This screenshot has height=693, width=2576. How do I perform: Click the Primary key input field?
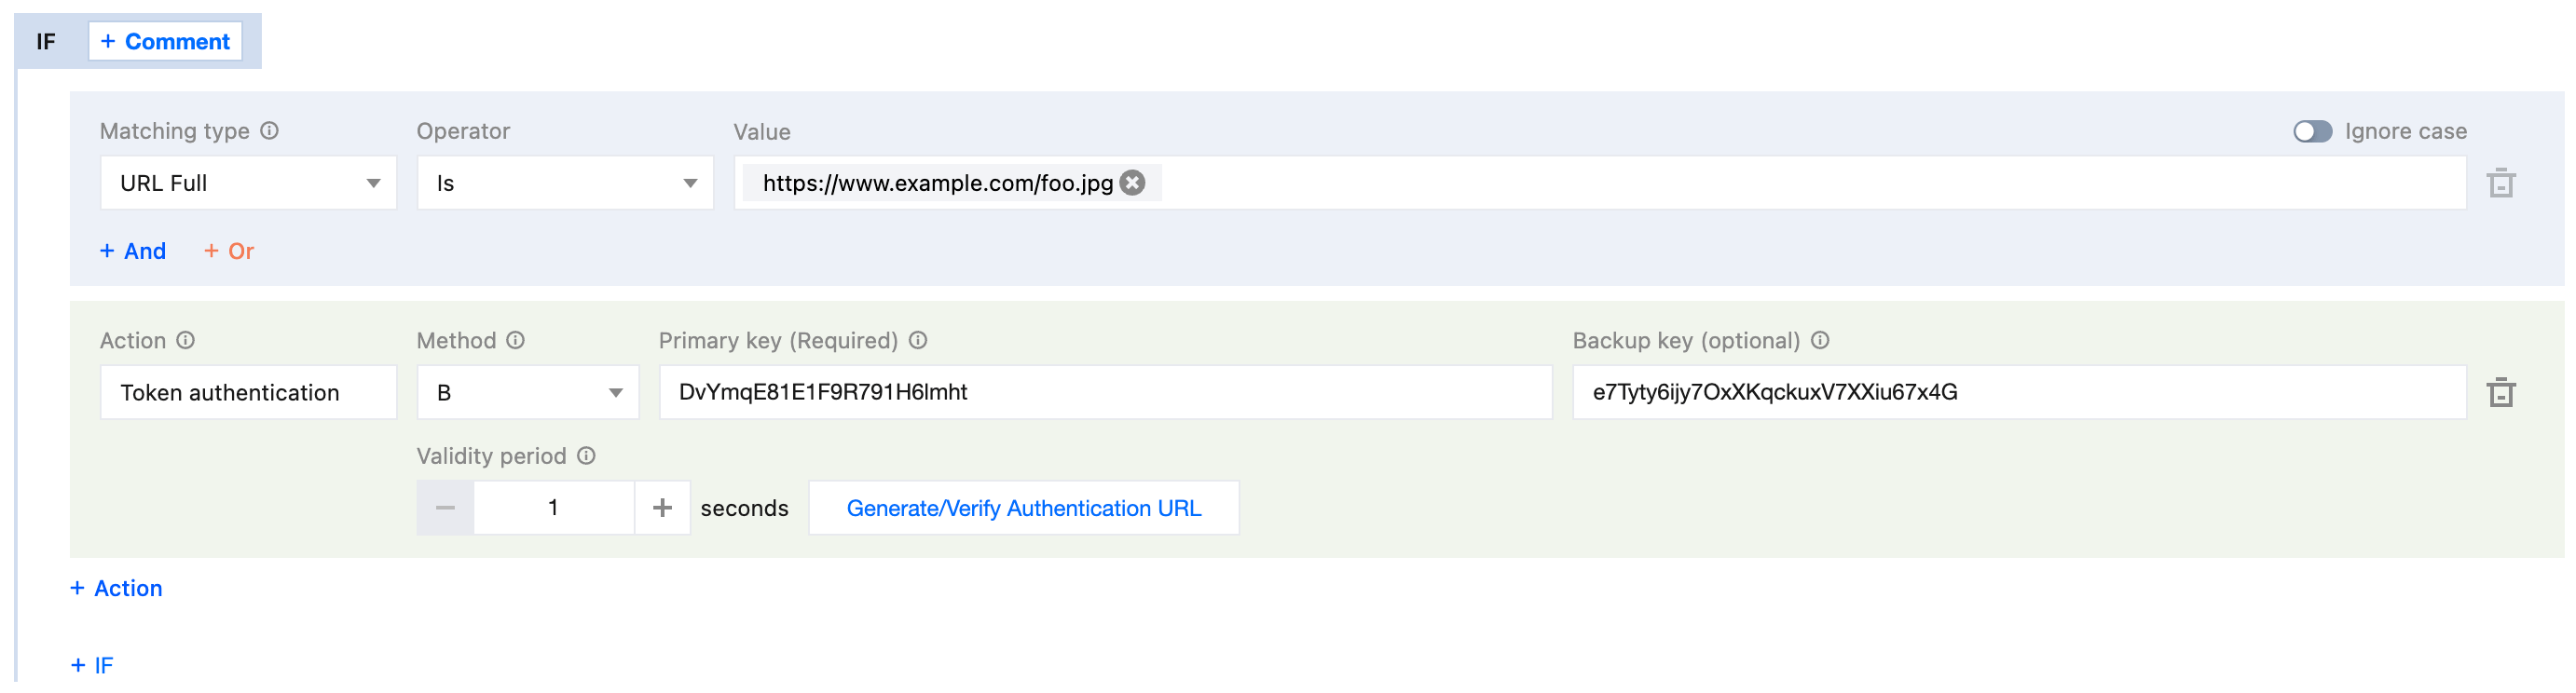(1105, 392)
